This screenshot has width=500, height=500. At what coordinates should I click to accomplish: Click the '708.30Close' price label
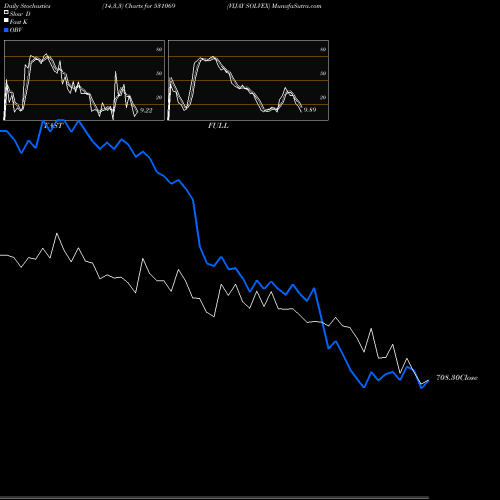coord(457,378)
